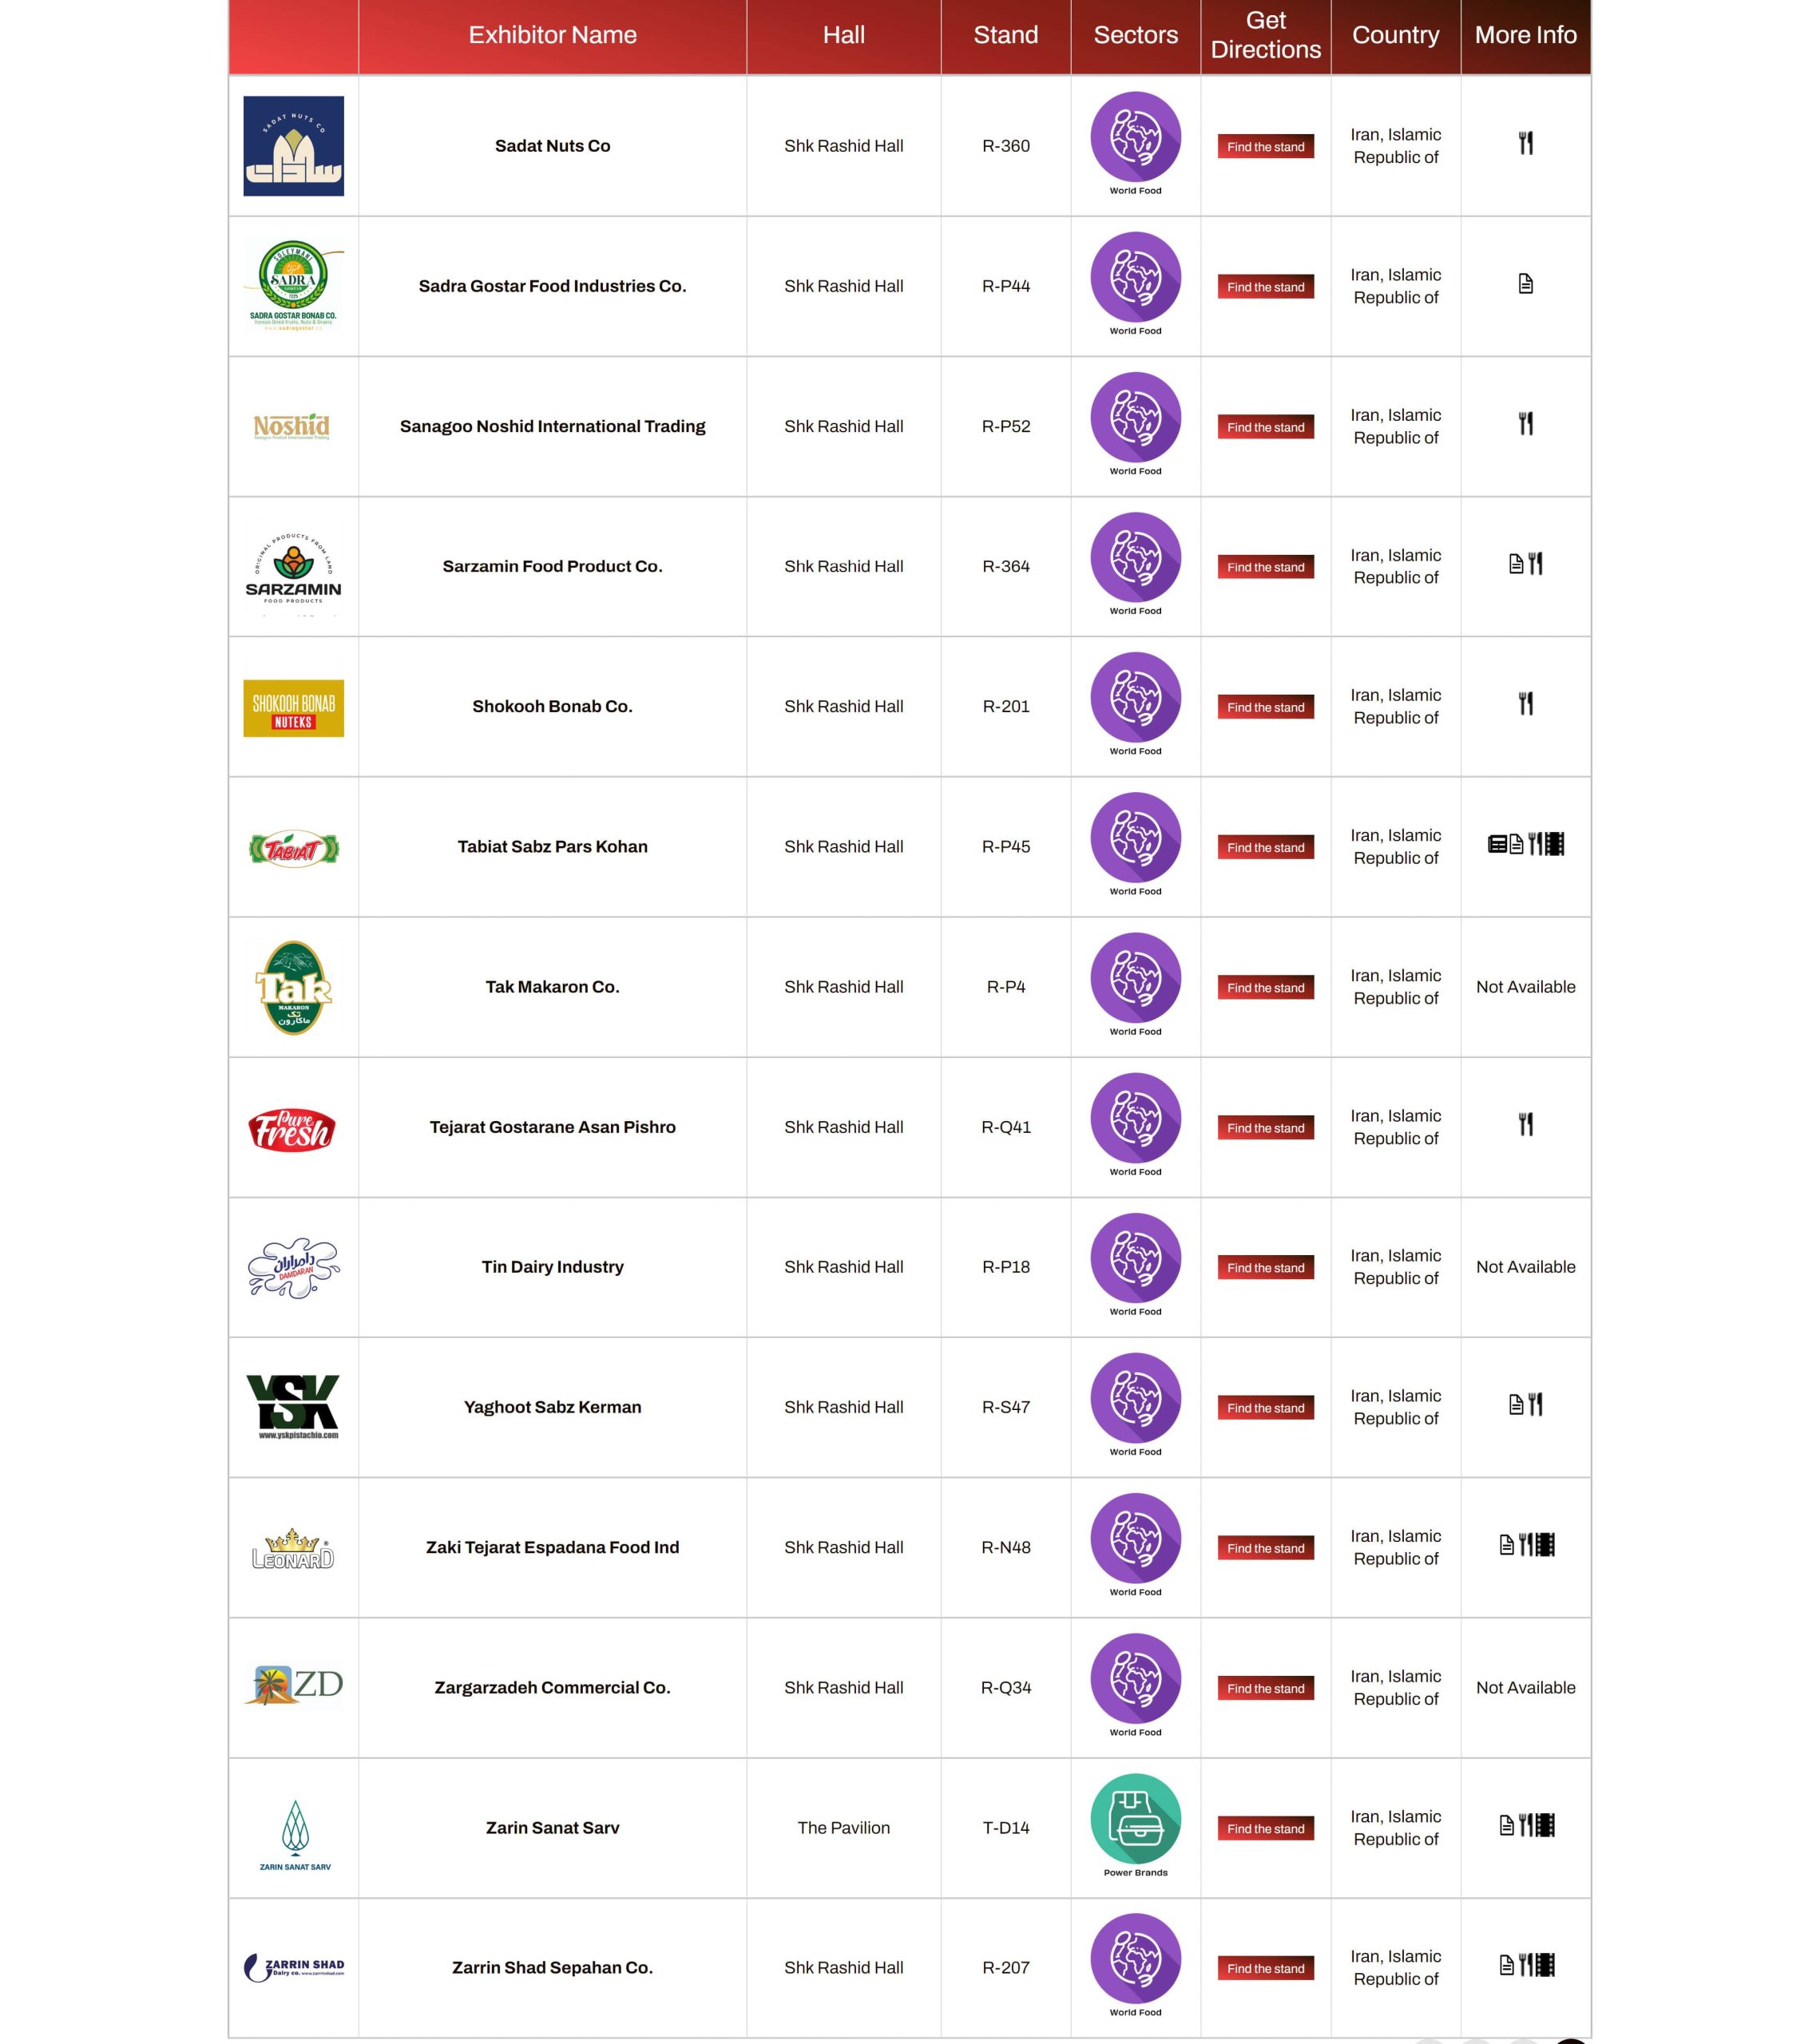Screen dimensions: 1820x2044
Task: Click the Exhibitor Name column header
Action: click(552, 35)
